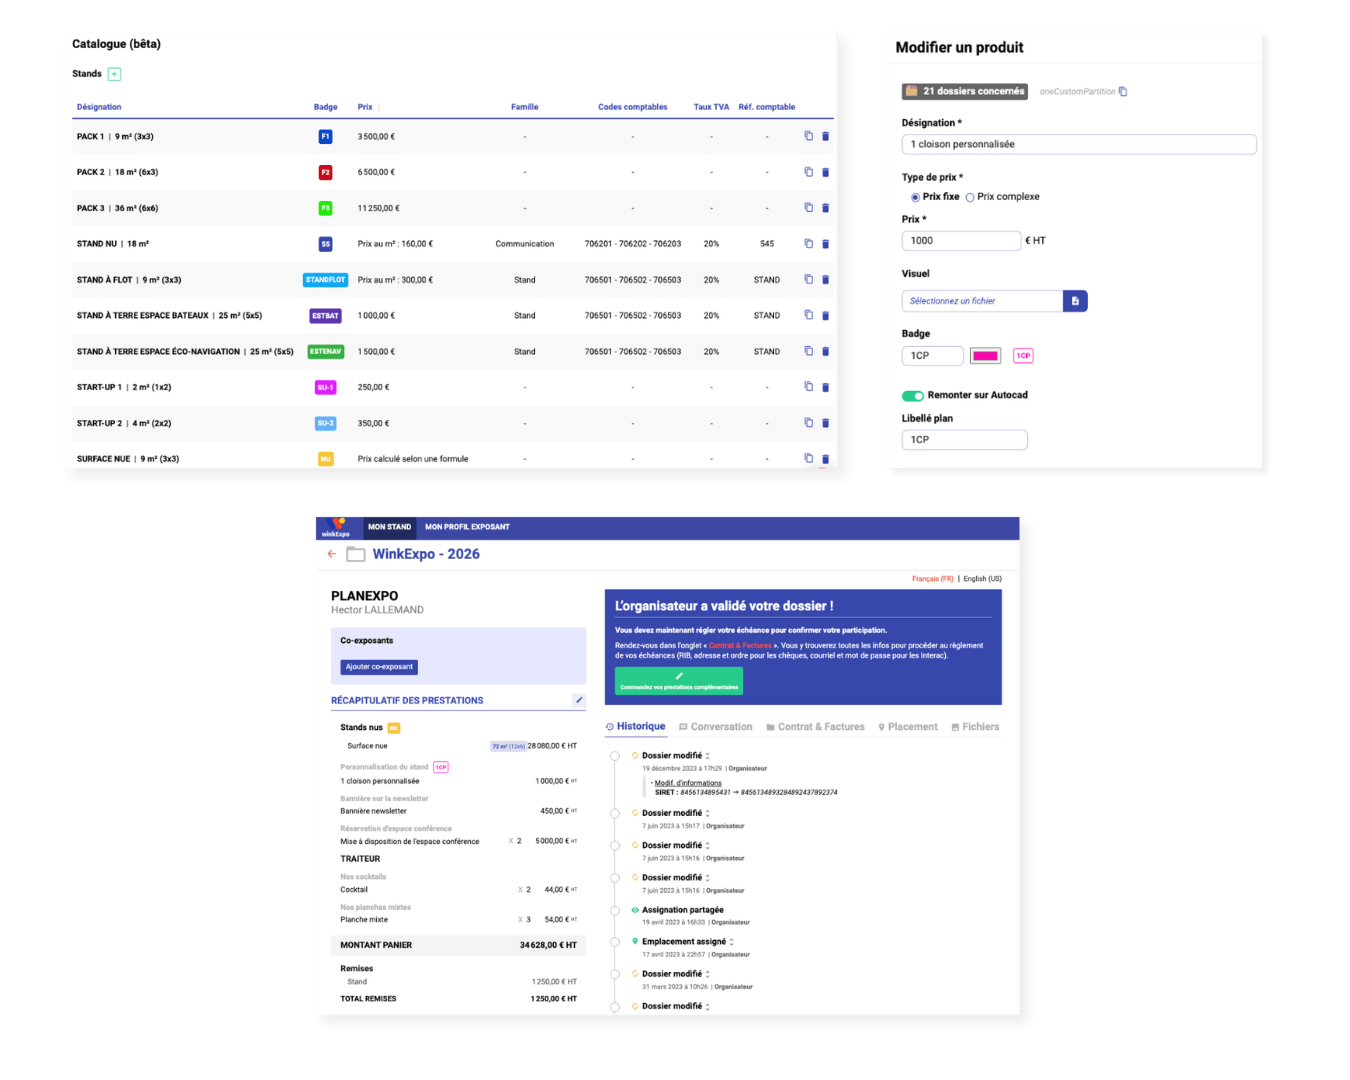Viewport: 1350px width, 1080px height.
Task: Duplicate the ESPACE ÉCO-NAVIGATION stand row
Action: 809,351
